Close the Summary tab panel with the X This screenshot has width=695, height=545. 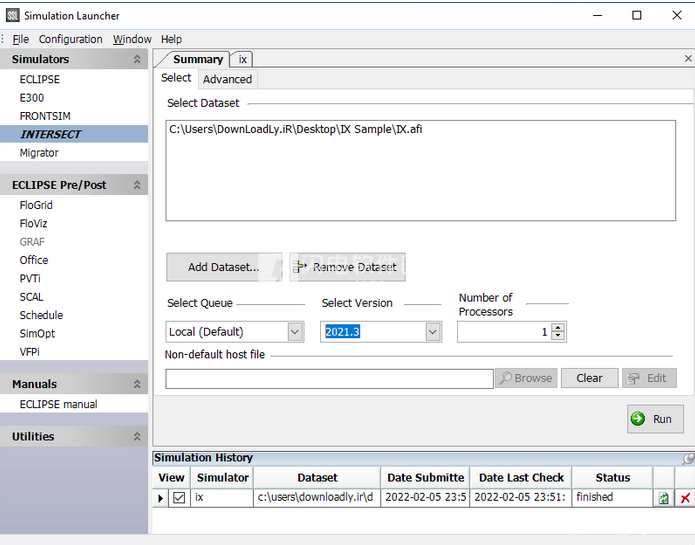point(688,58)
